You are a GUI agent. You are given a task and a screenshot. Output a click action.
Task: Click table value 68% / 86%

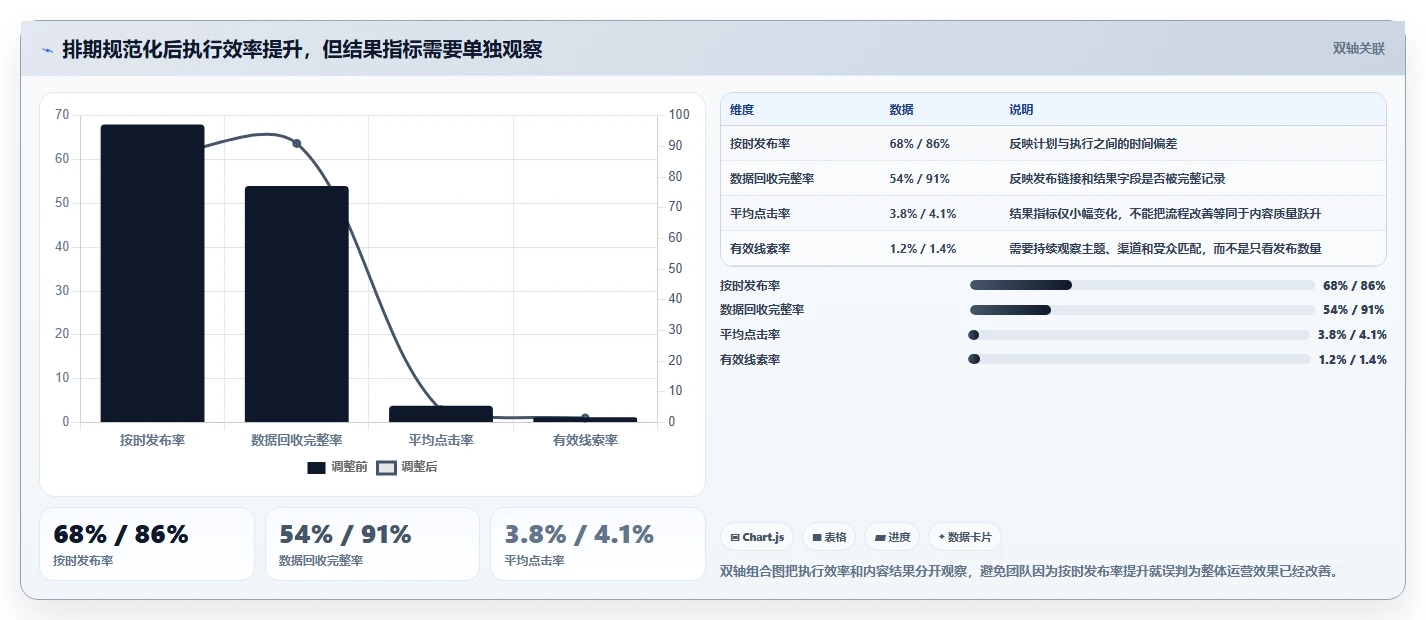click(919, 144)
